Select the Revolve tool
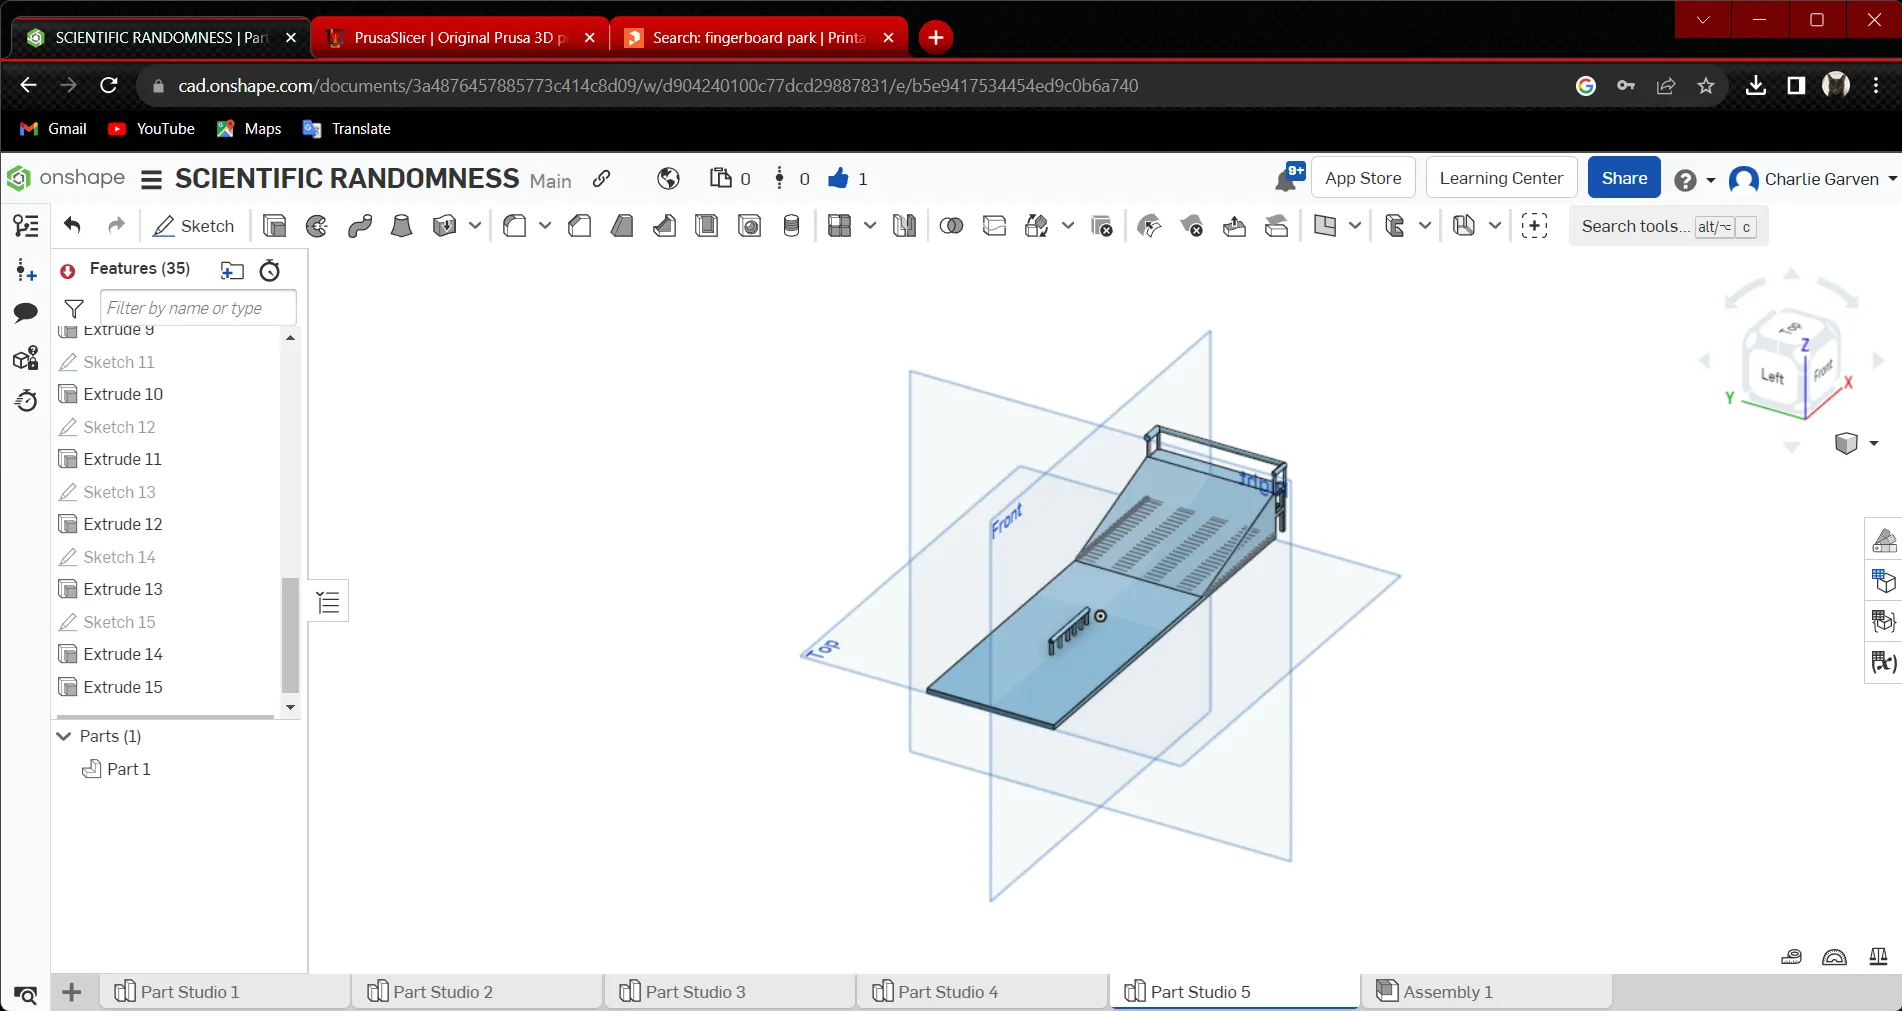 pos(317,226)
